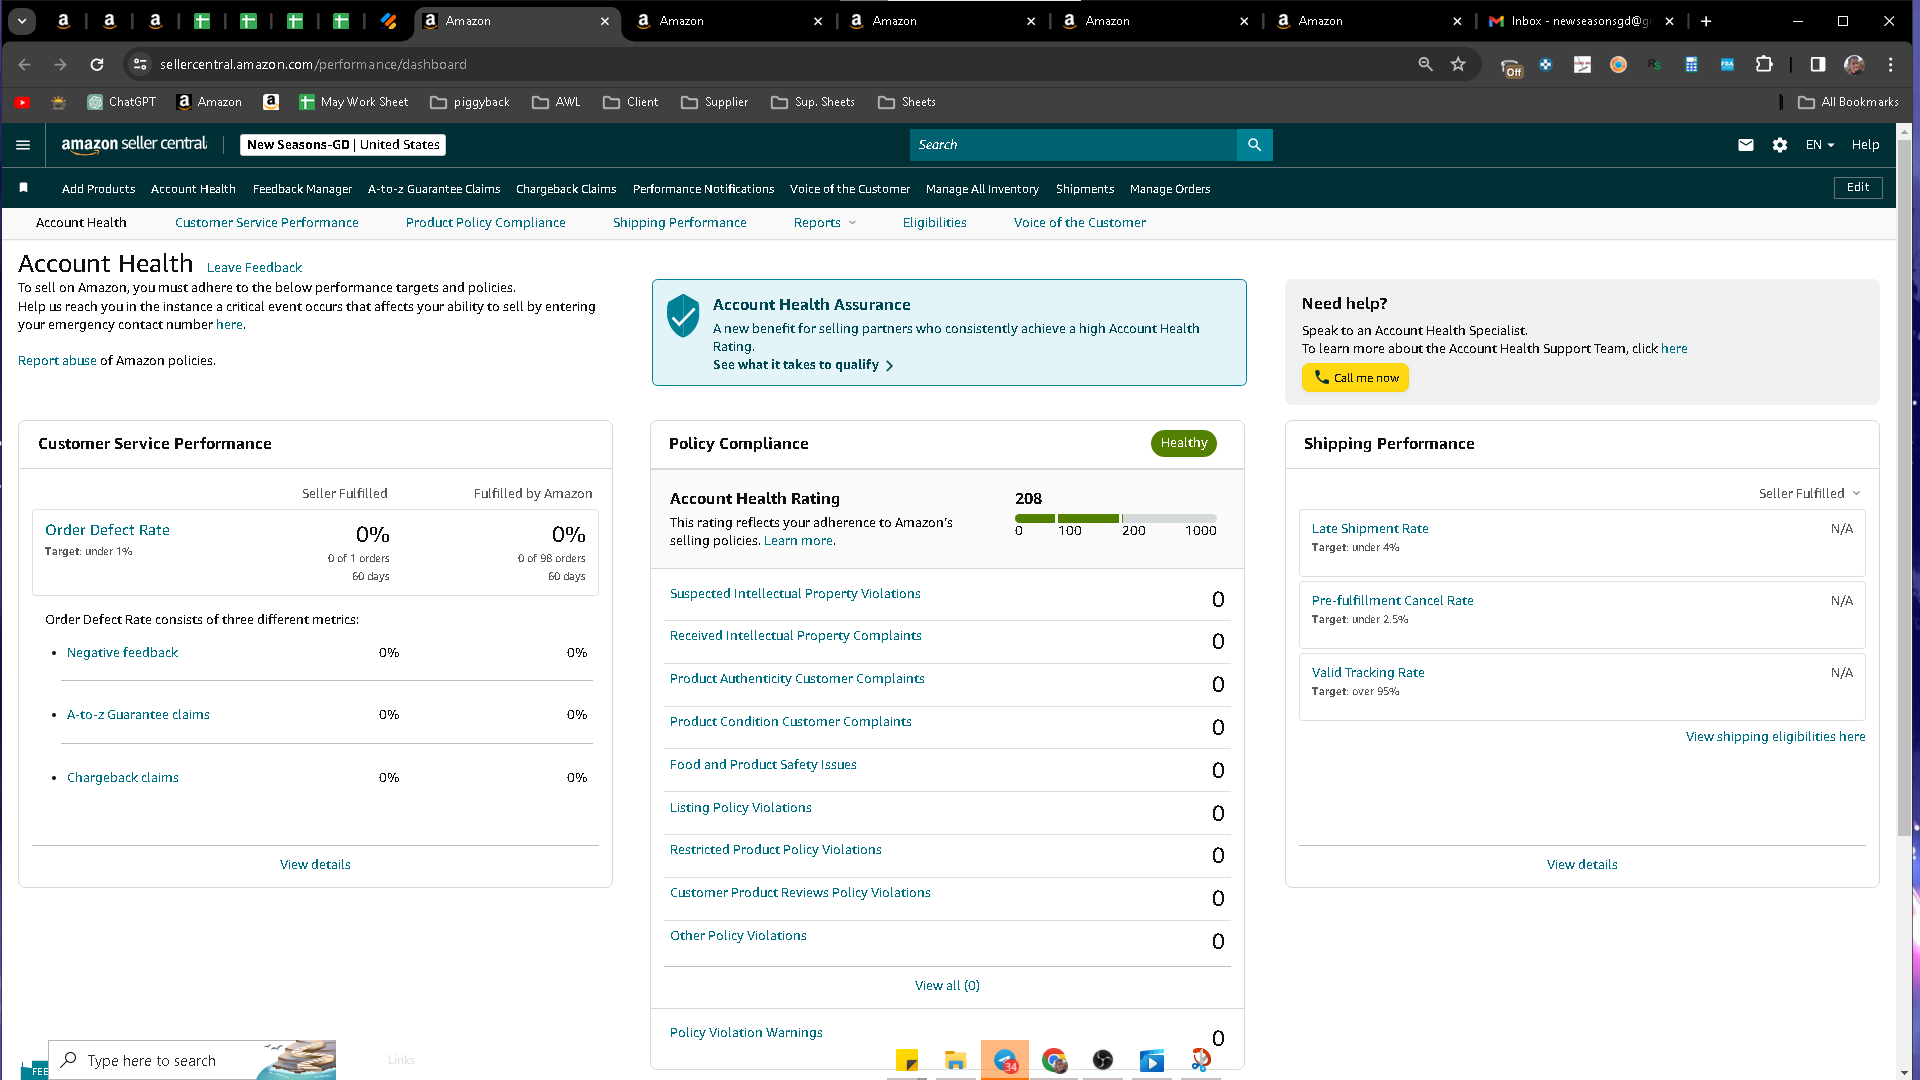Switch to the Eligibilities tab
This screenshot has height=1080, width=1920.
[x=935, y=223]
